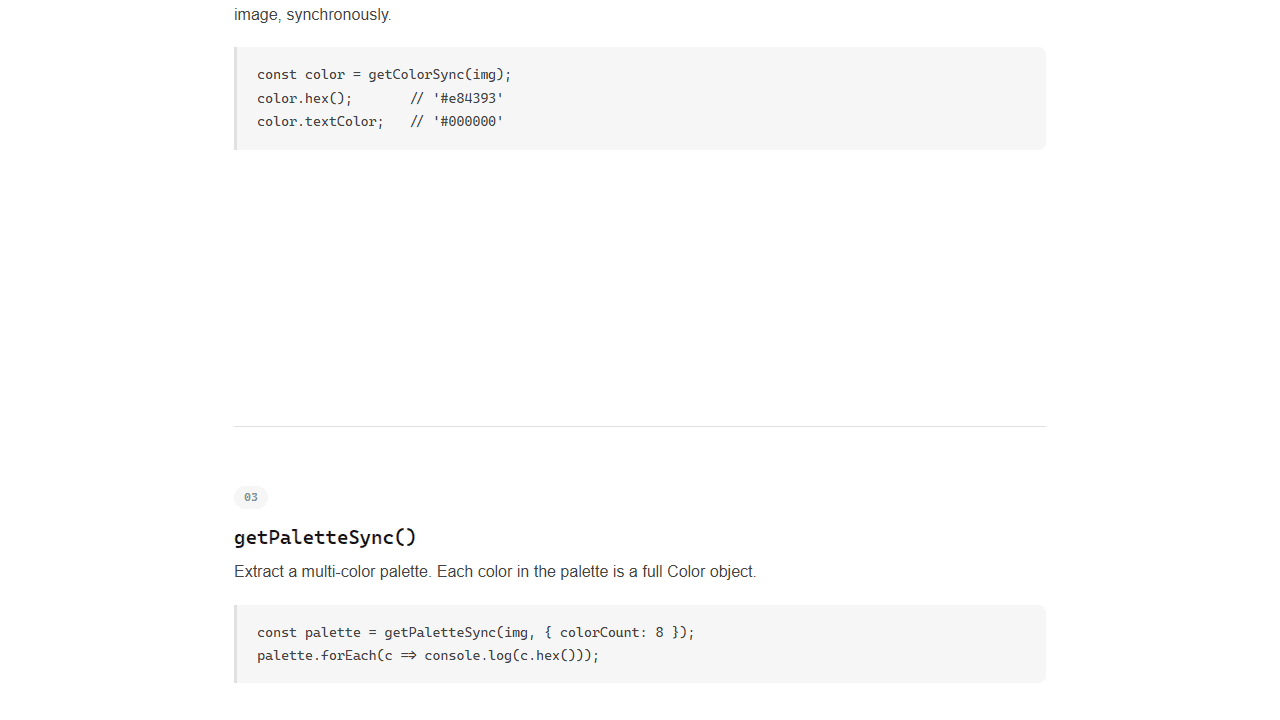Click the 'const palette' code line
This screenshot has height=720, width=1280.
click(x=476, y=633)
